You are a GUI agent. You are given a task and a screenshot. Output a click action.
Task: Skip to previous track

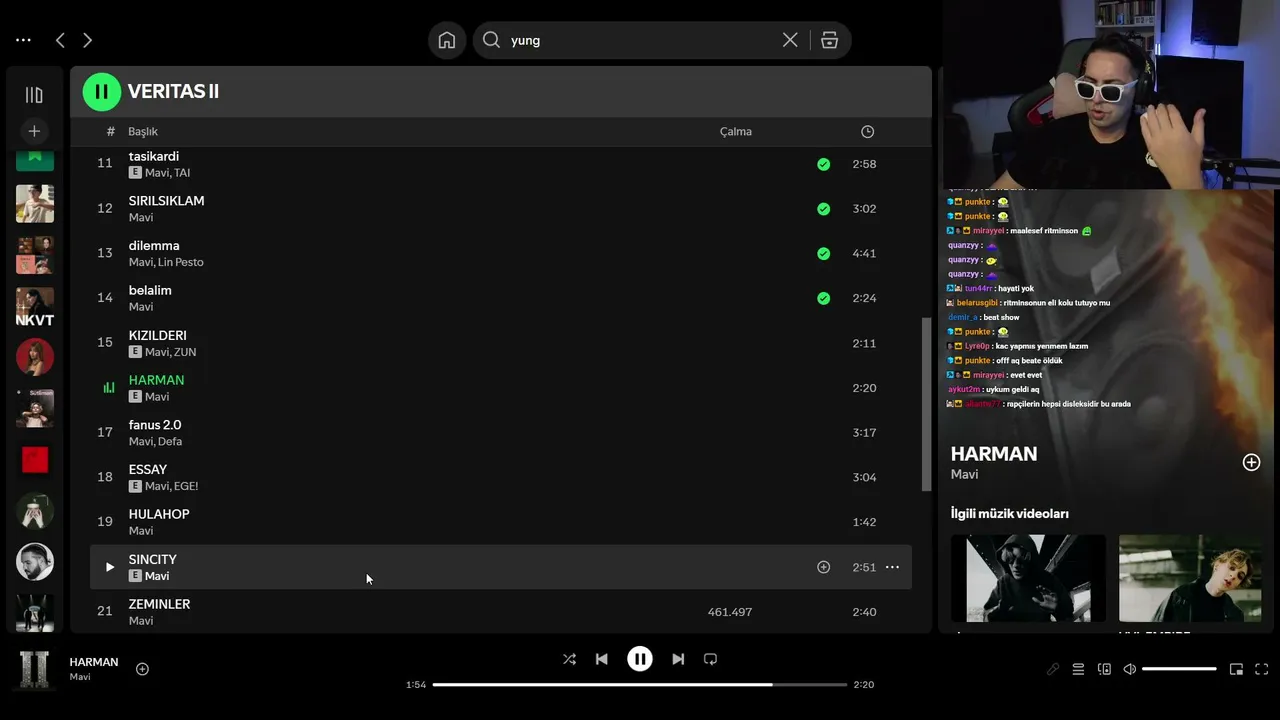(x=601, y=659)
